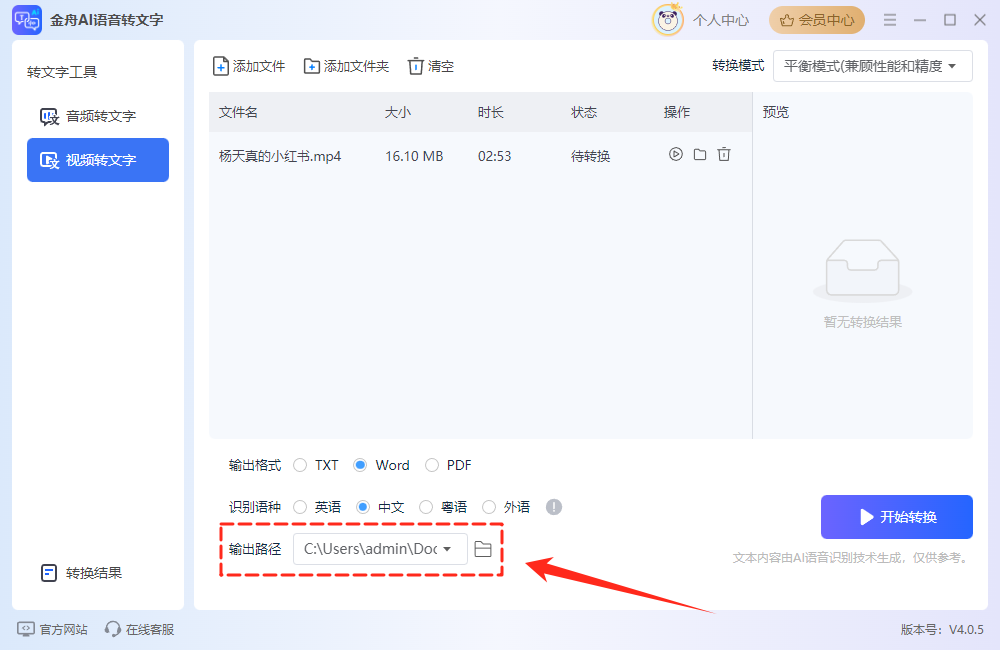Select TXT output format
1000x650 pixels.
tap(300, 465)
